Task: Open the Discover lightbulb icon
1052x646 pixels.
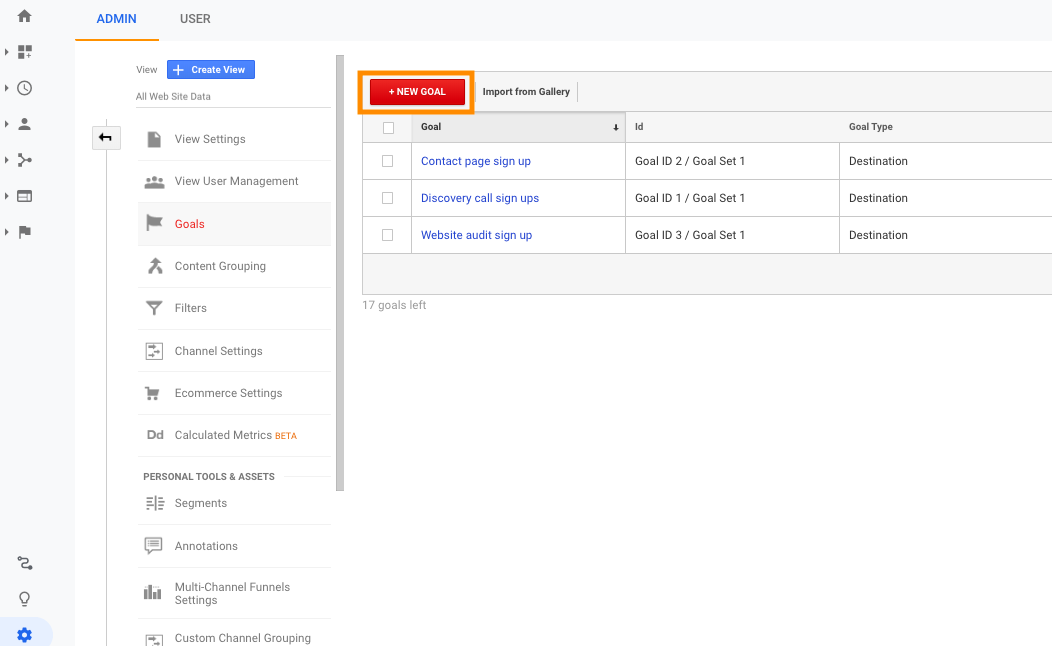Action: click(x=25, y=598)
